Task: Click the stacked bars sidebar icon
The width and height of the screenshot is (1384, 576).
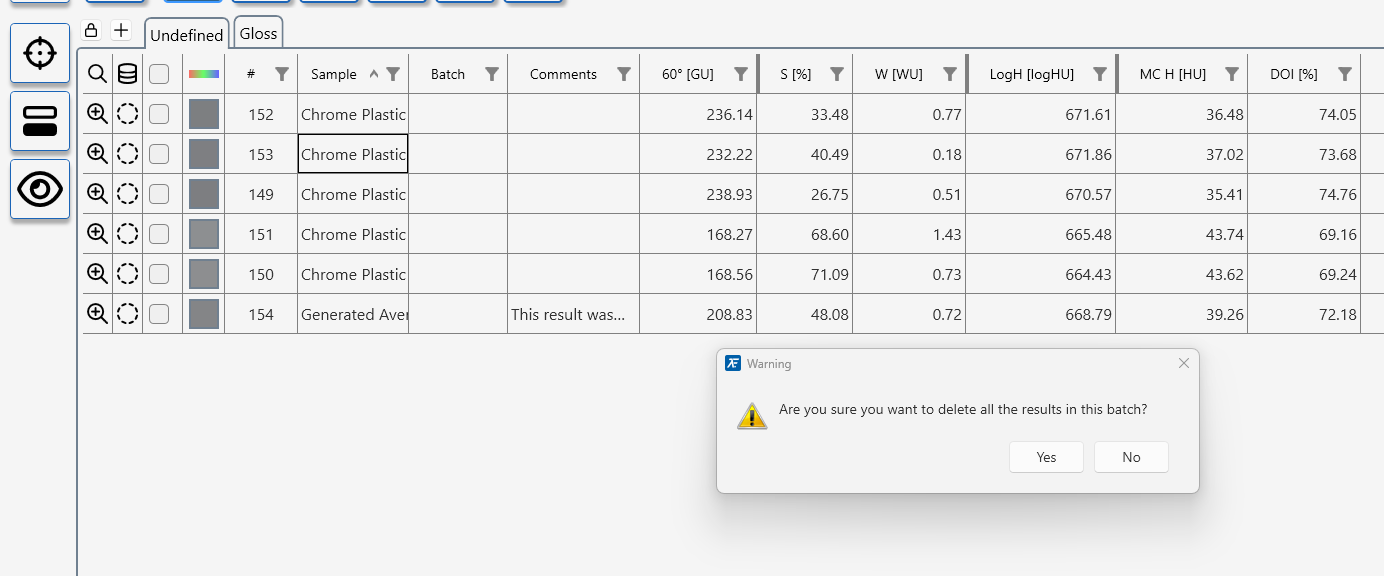Action: point(40,121)
